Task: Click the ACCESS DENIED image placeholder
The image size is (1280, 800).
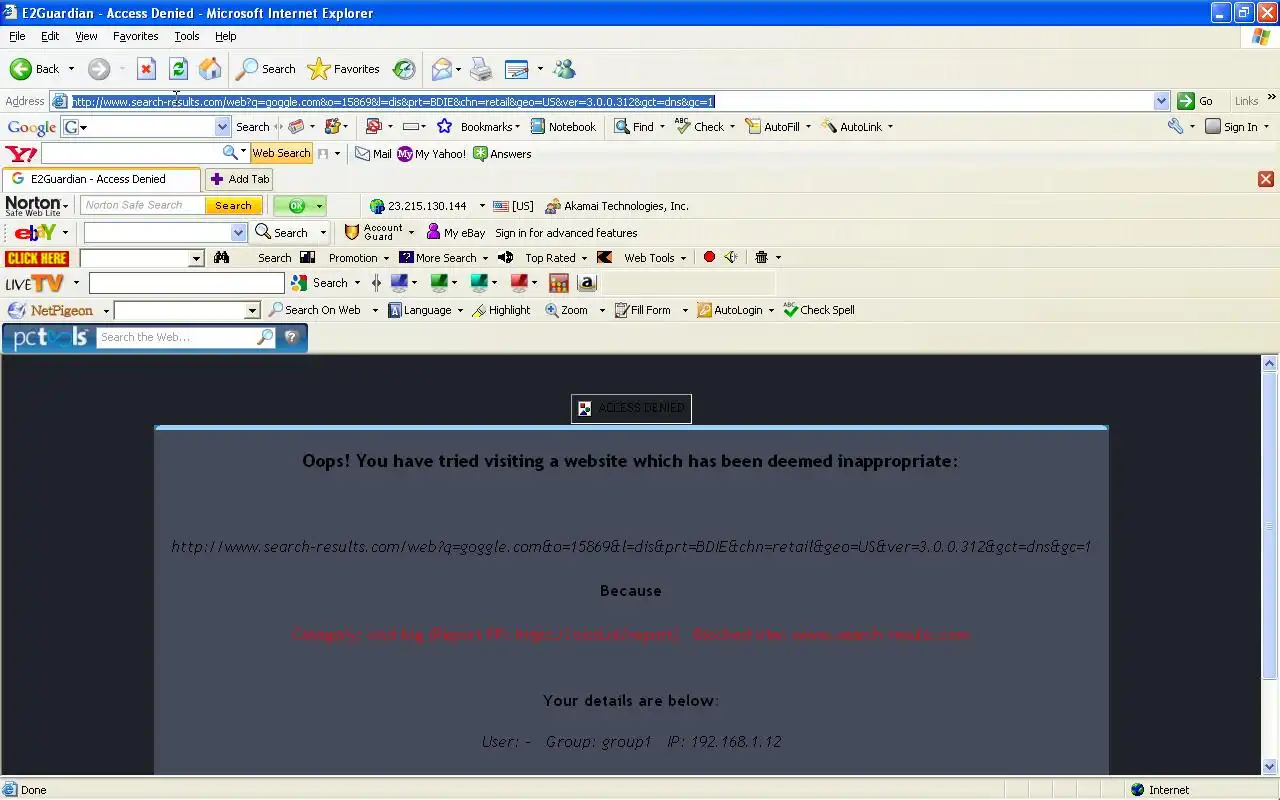Action: 631,408
